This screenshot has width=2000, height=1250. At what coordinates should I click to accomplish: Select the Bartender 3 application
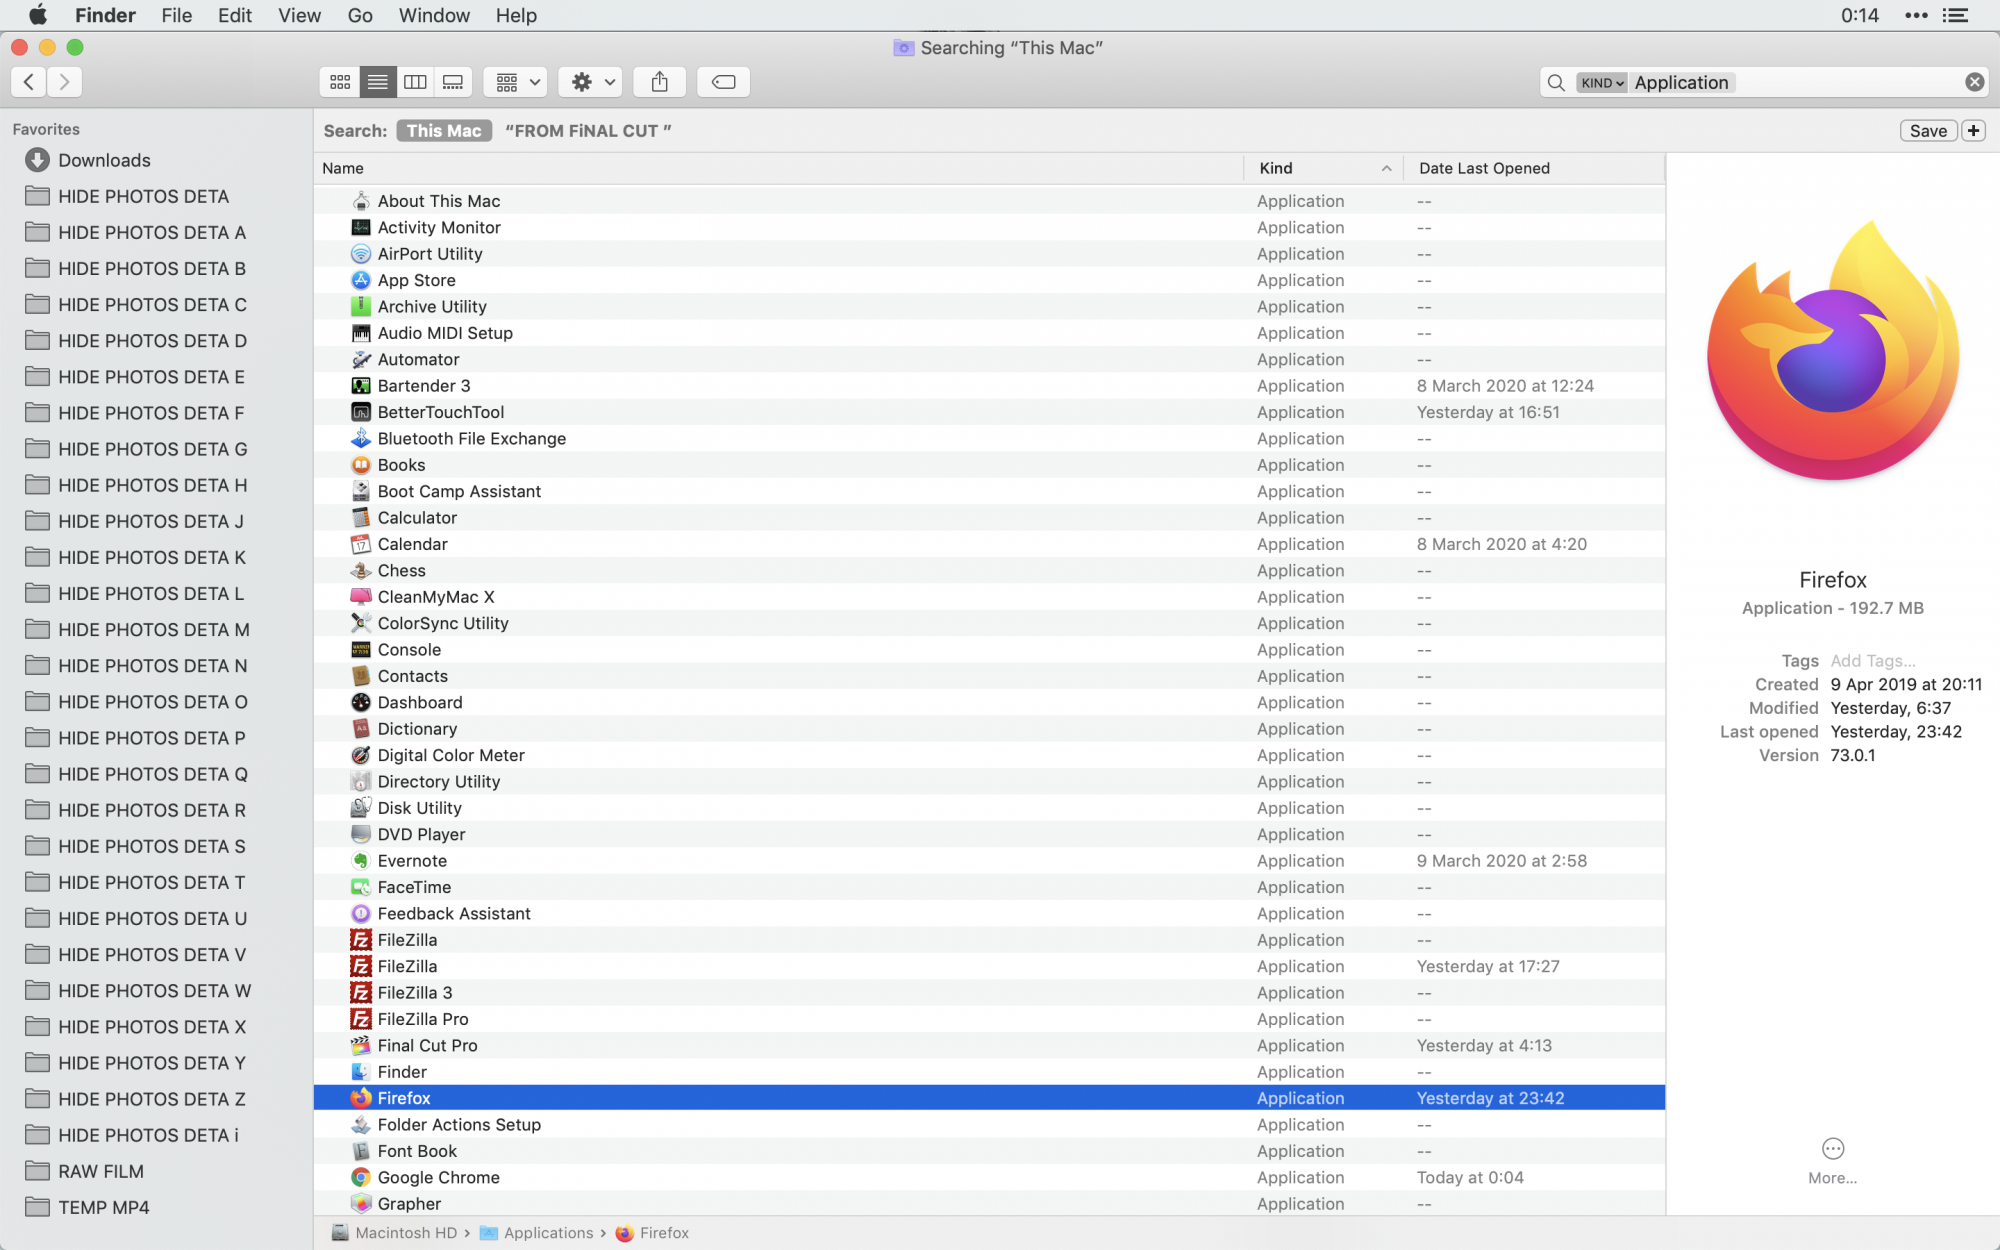989,385
